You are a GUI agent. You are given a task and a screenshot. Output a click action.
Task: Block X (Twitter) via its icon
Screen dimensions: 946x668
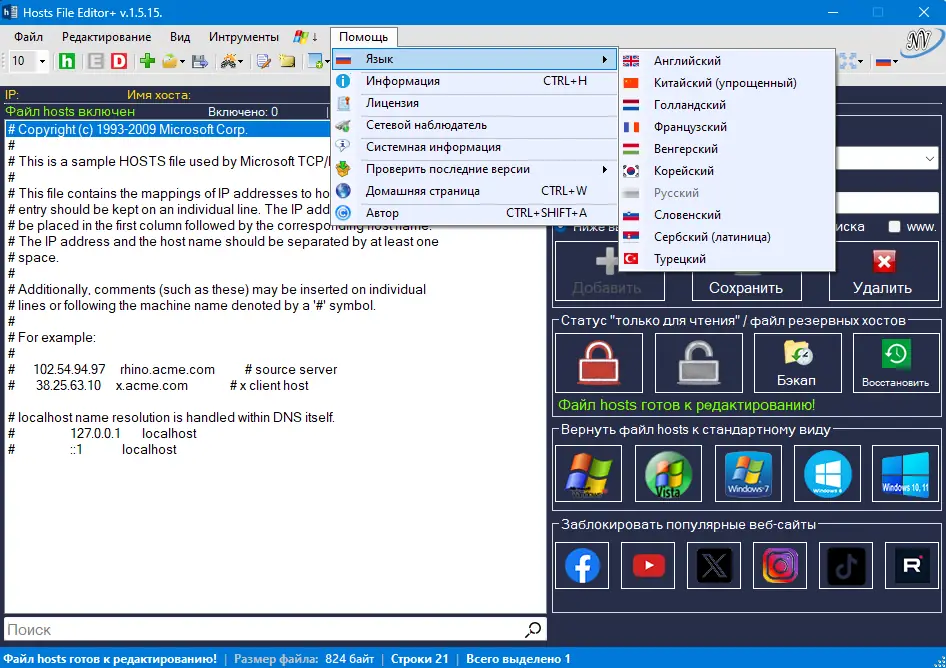click(x=714, y=565)
